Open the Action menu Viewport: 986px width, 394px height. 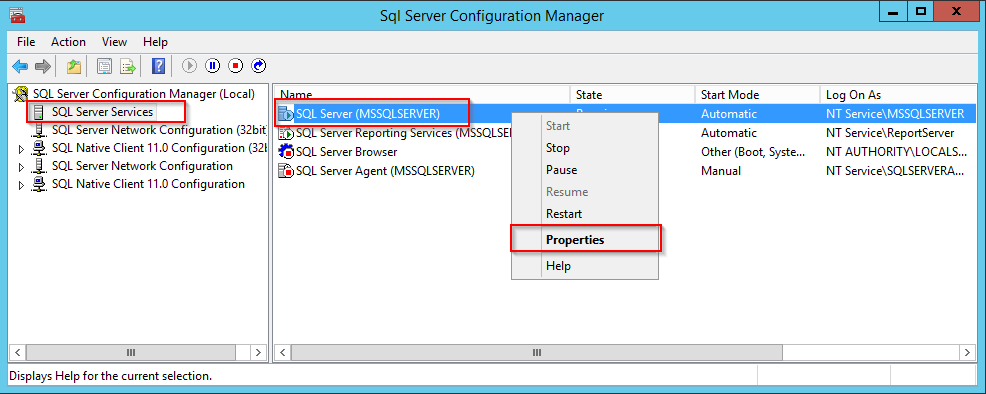click(69, 42)
